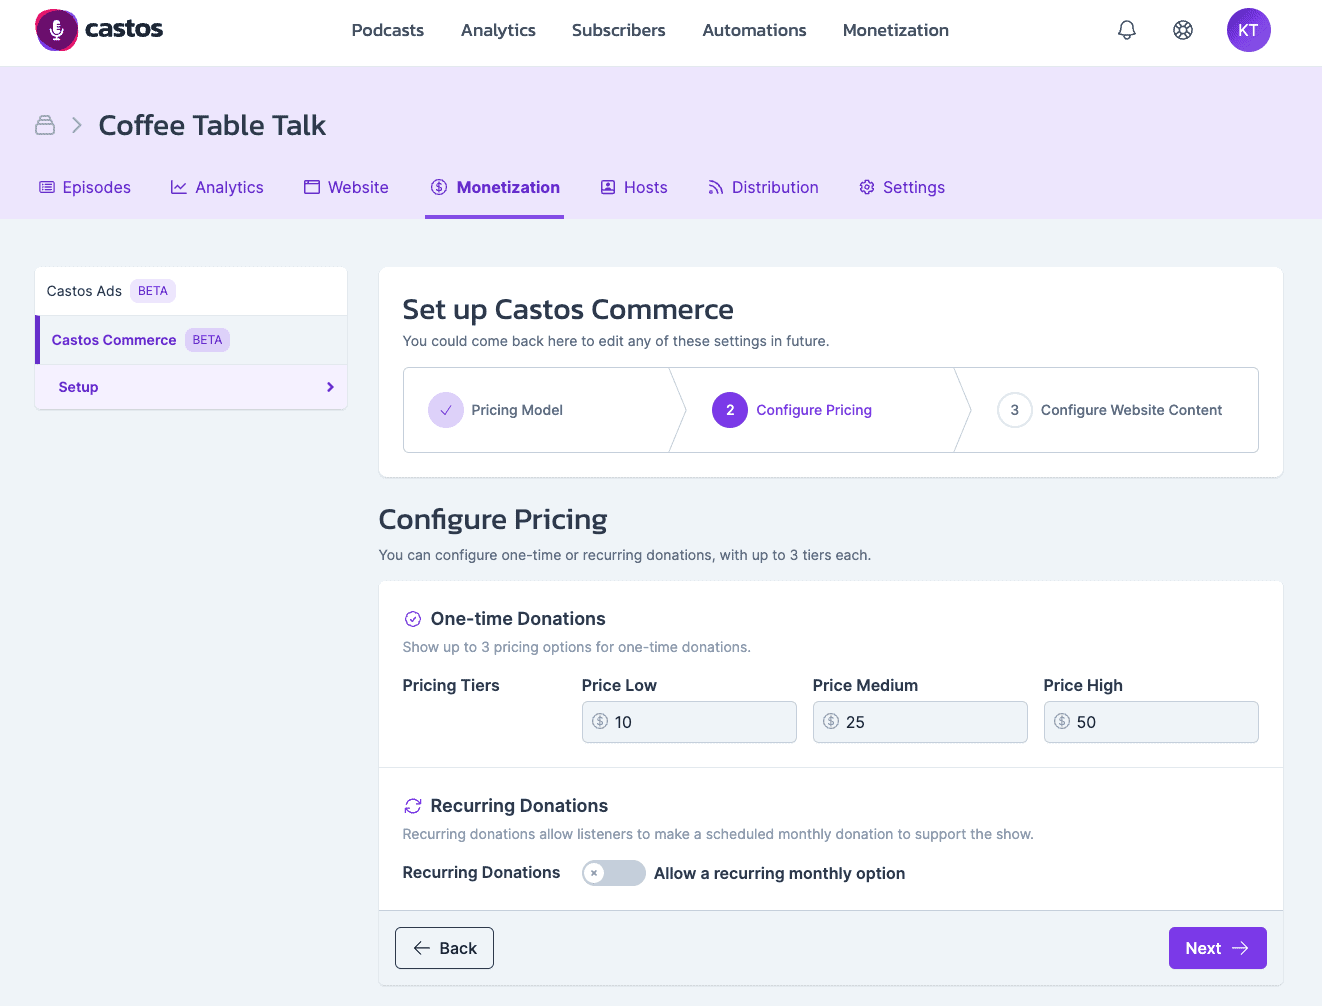Switch to the Website tab
This screenshot has height=1006, width=1322.
pyautogui.click(x=346, y=187)
